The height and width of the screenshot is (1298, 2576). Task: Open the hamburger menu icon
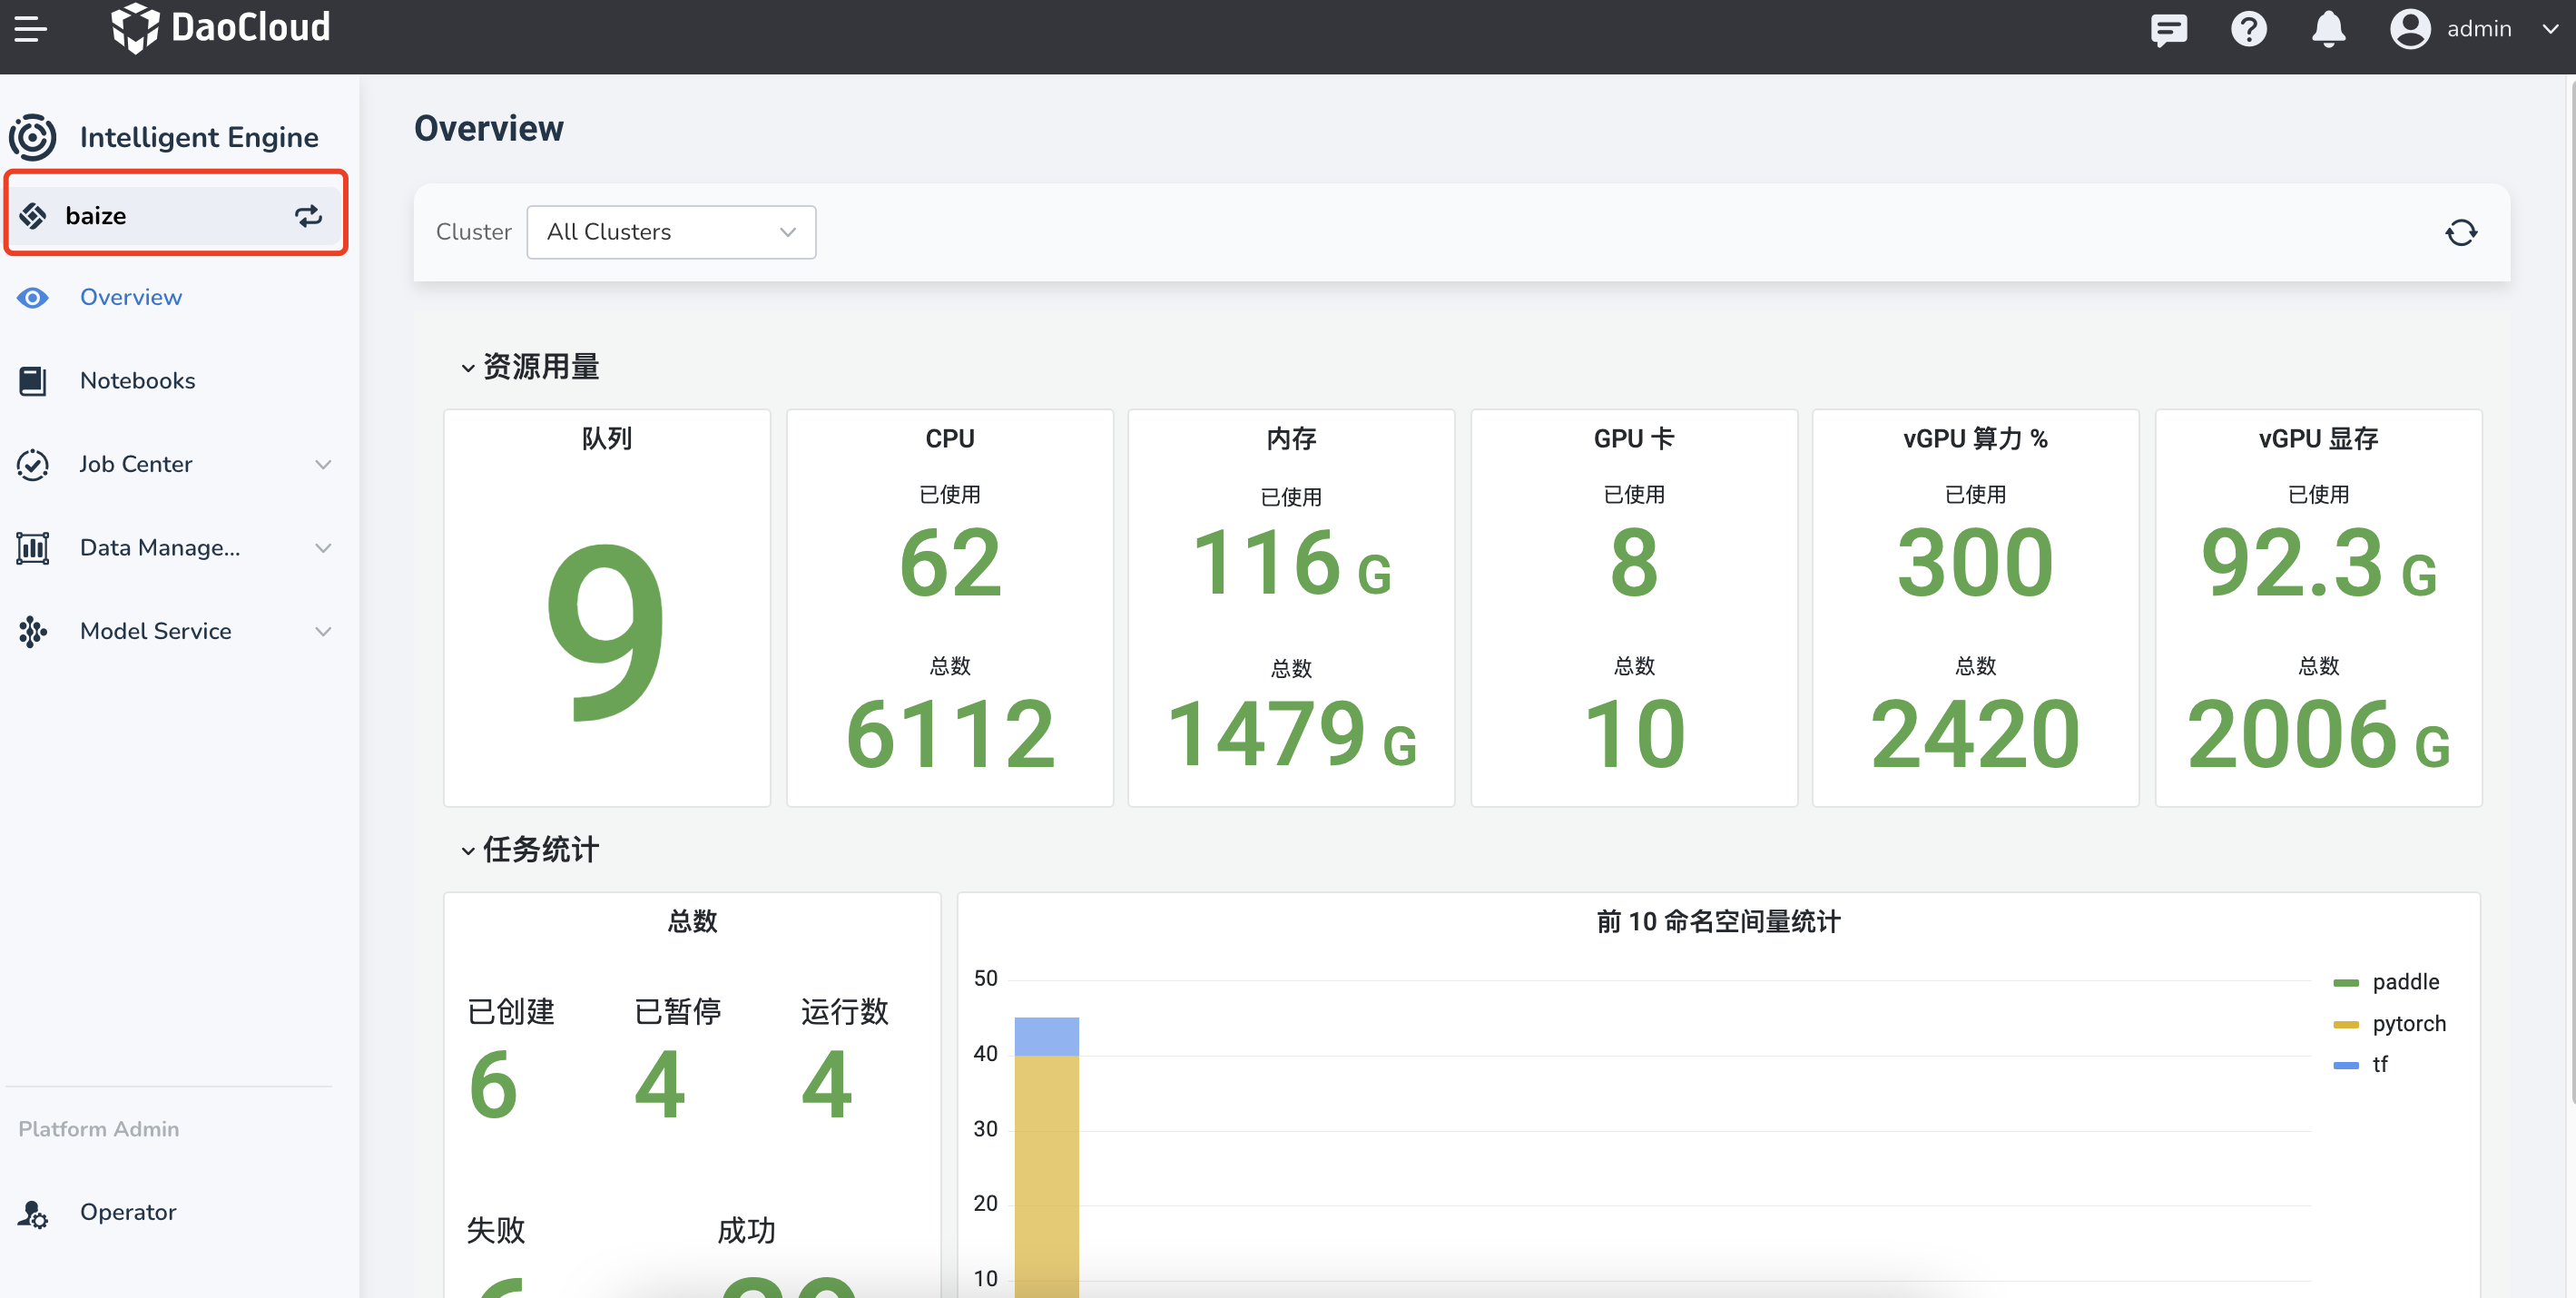click(30, 28)
